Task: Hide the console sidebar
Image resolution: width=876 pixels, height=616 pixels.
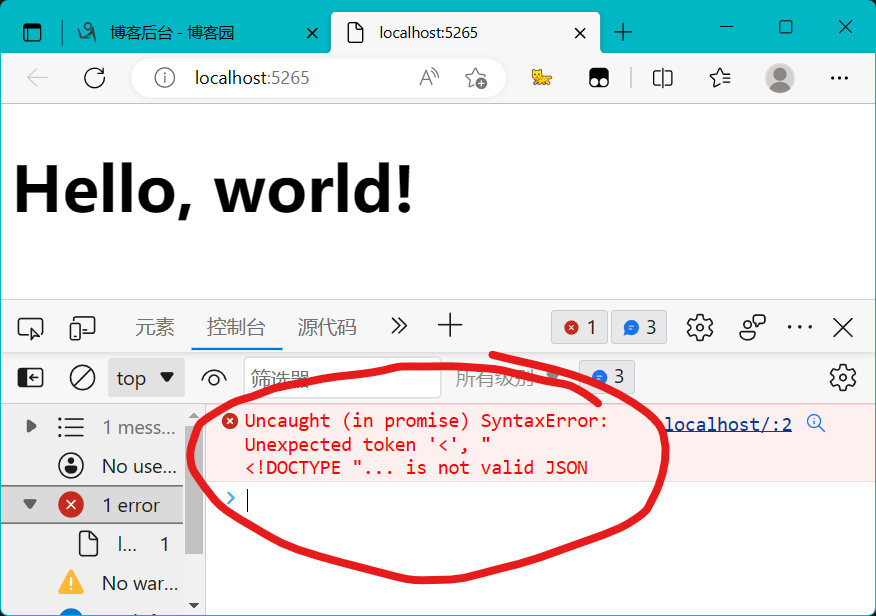Action: 31,378
